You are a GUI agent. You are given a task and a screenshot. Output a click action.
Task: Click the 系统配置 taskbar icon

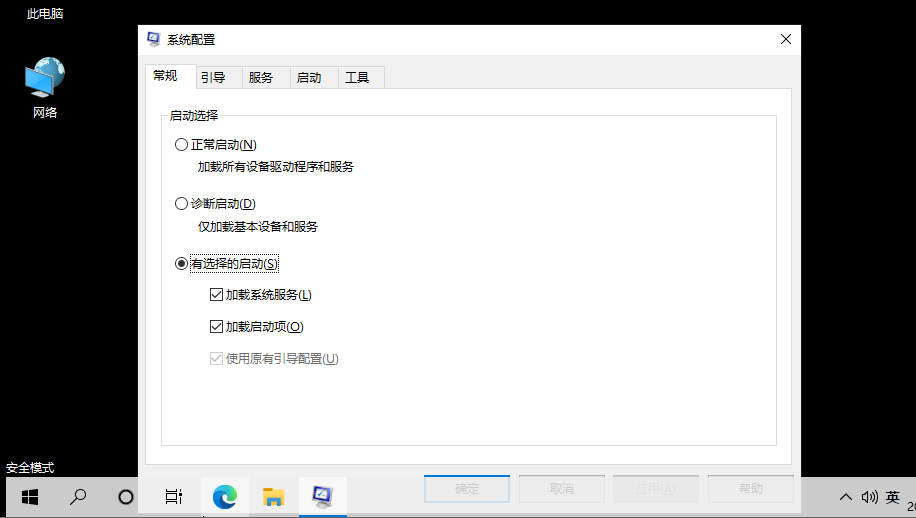coord(322,497)
